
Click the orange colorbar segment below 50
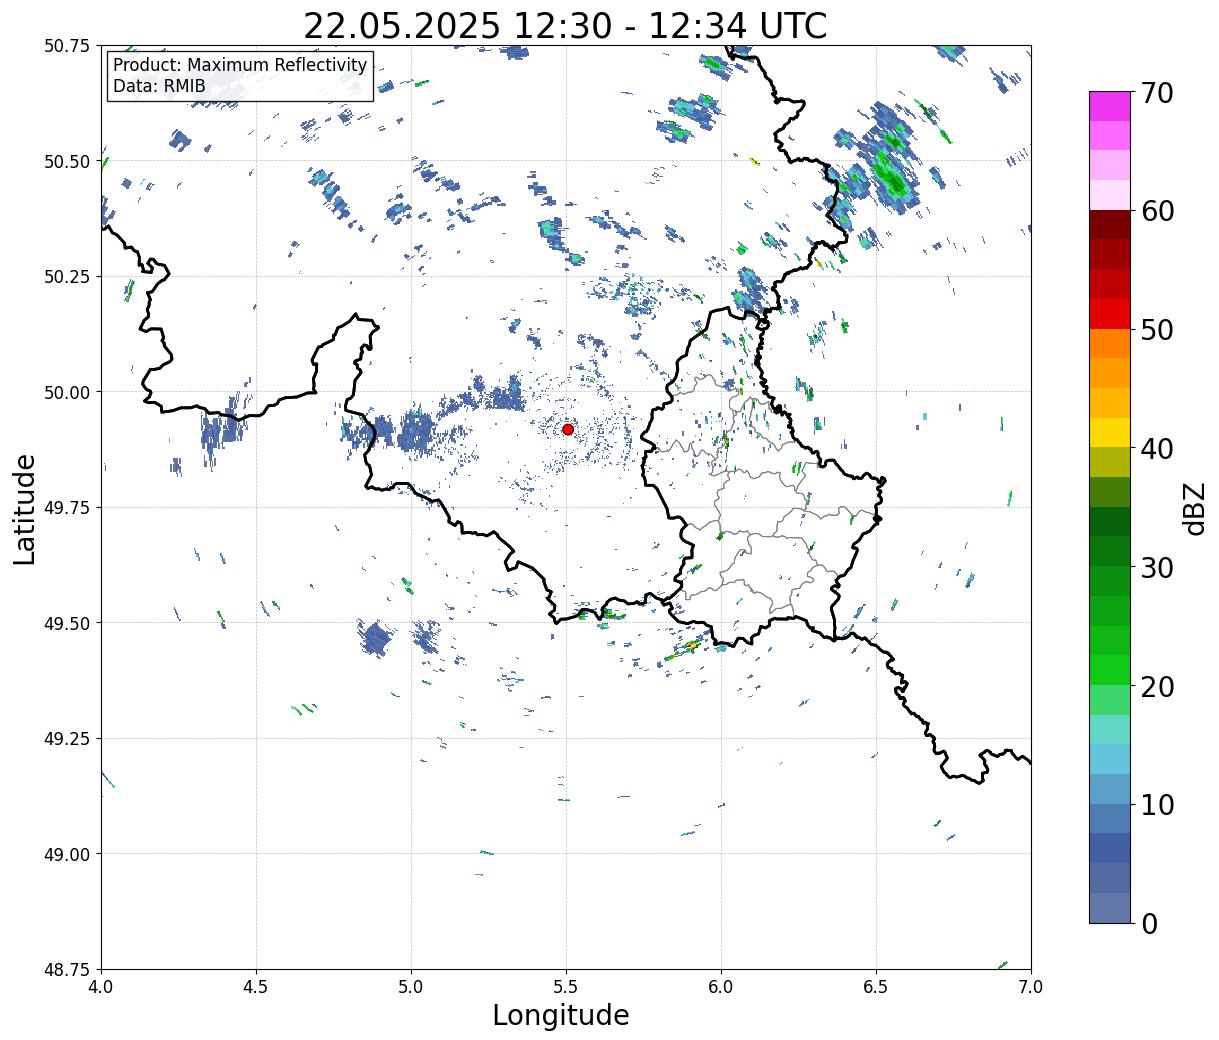[1110, 343]
